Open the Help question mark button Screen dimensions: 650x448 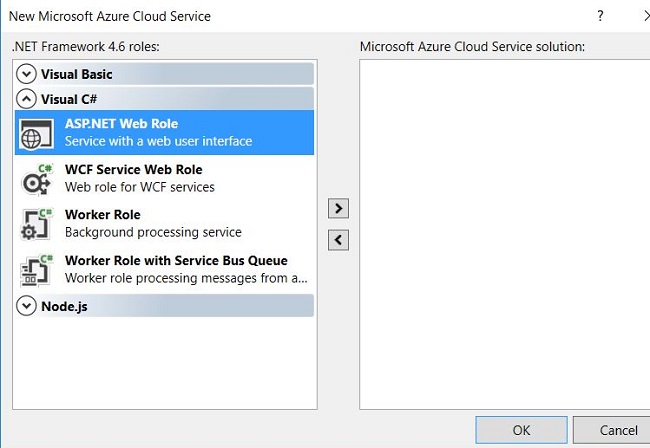[600, 16]
